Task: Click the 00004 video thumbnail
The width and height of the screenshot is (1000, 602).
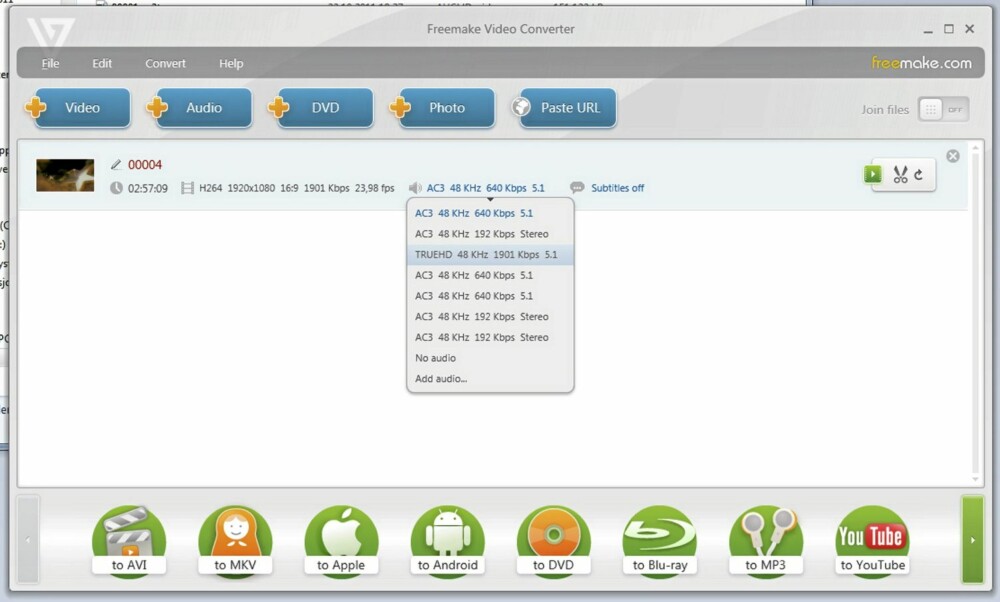Action: pos(65,175)
